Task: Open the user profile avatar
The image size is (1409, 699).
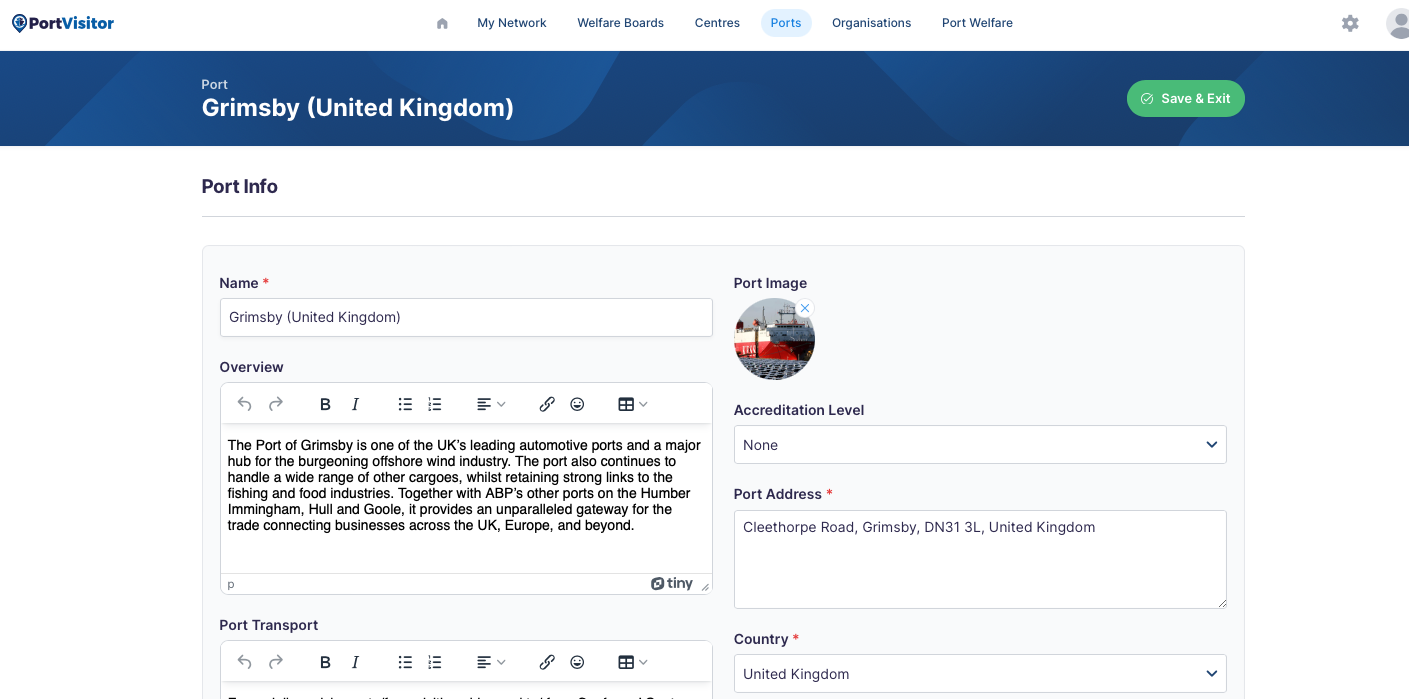Action: (1398, 23)
